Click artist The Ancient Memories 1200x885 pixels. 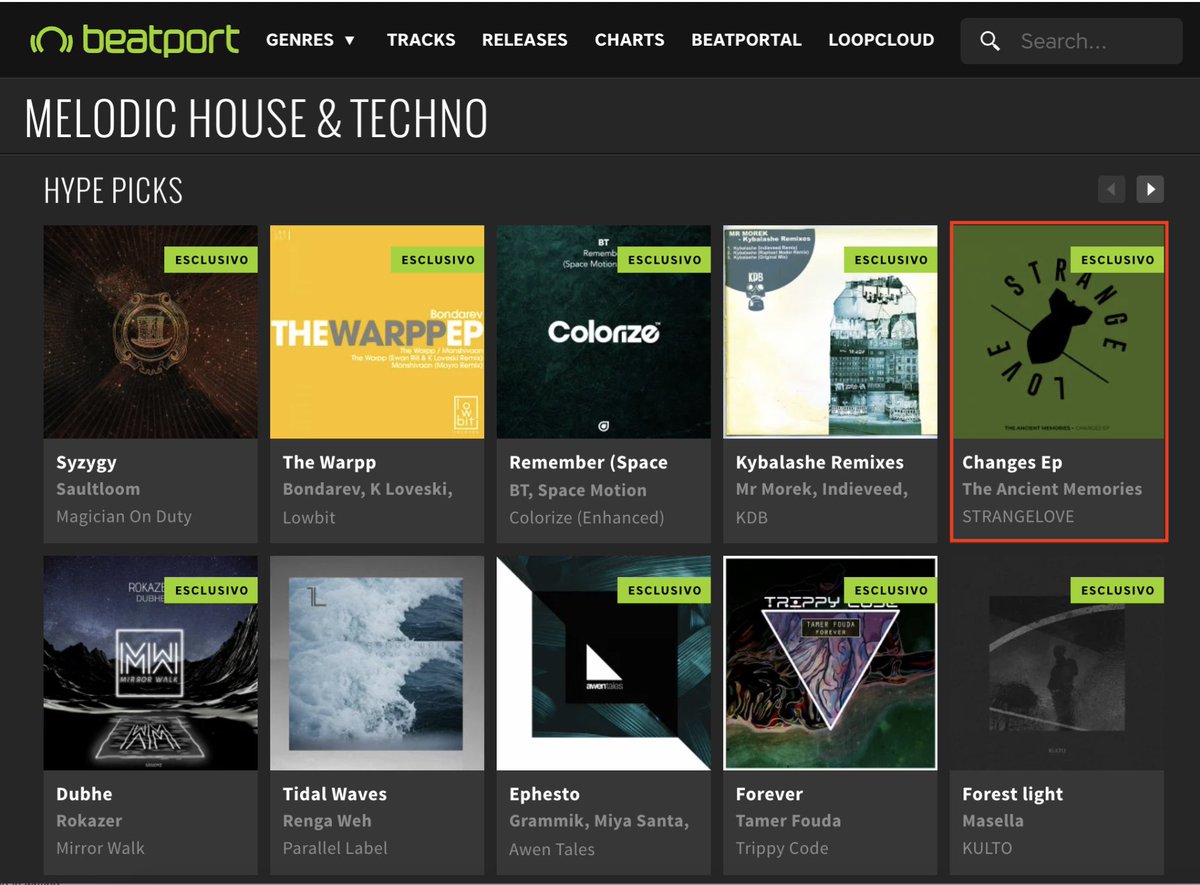point(1052,489)
